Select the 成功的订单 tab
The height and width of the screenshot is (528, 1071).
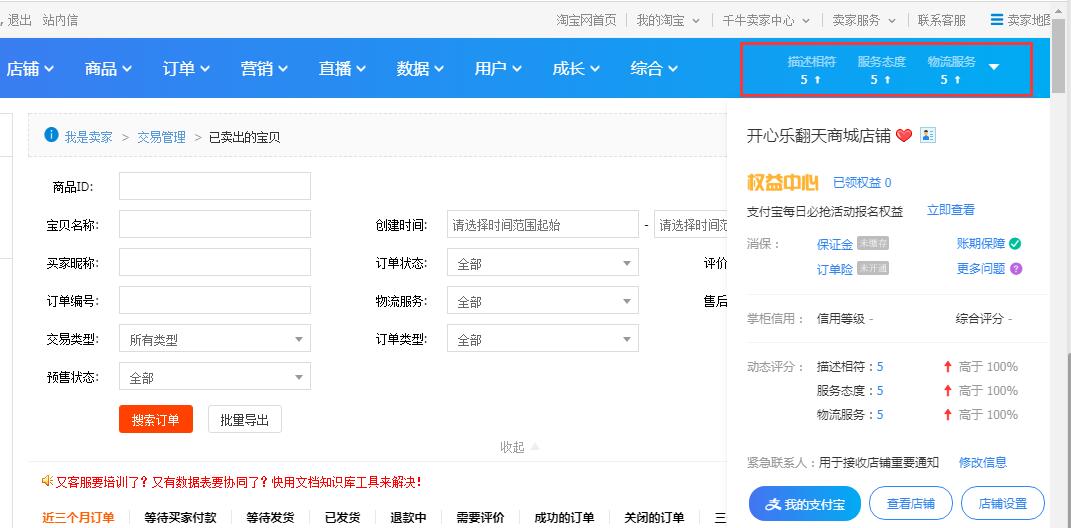click(564, 518)
